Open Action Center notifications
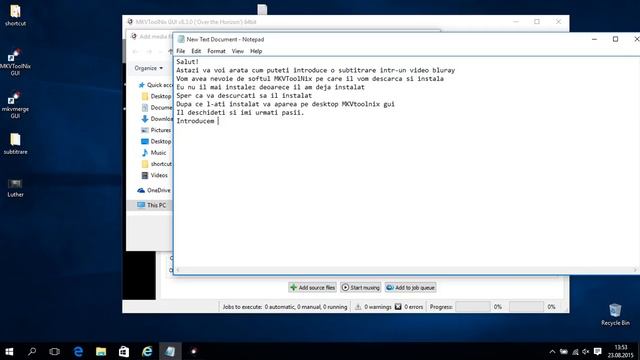 pyautogui.click(x=598, y=351)
